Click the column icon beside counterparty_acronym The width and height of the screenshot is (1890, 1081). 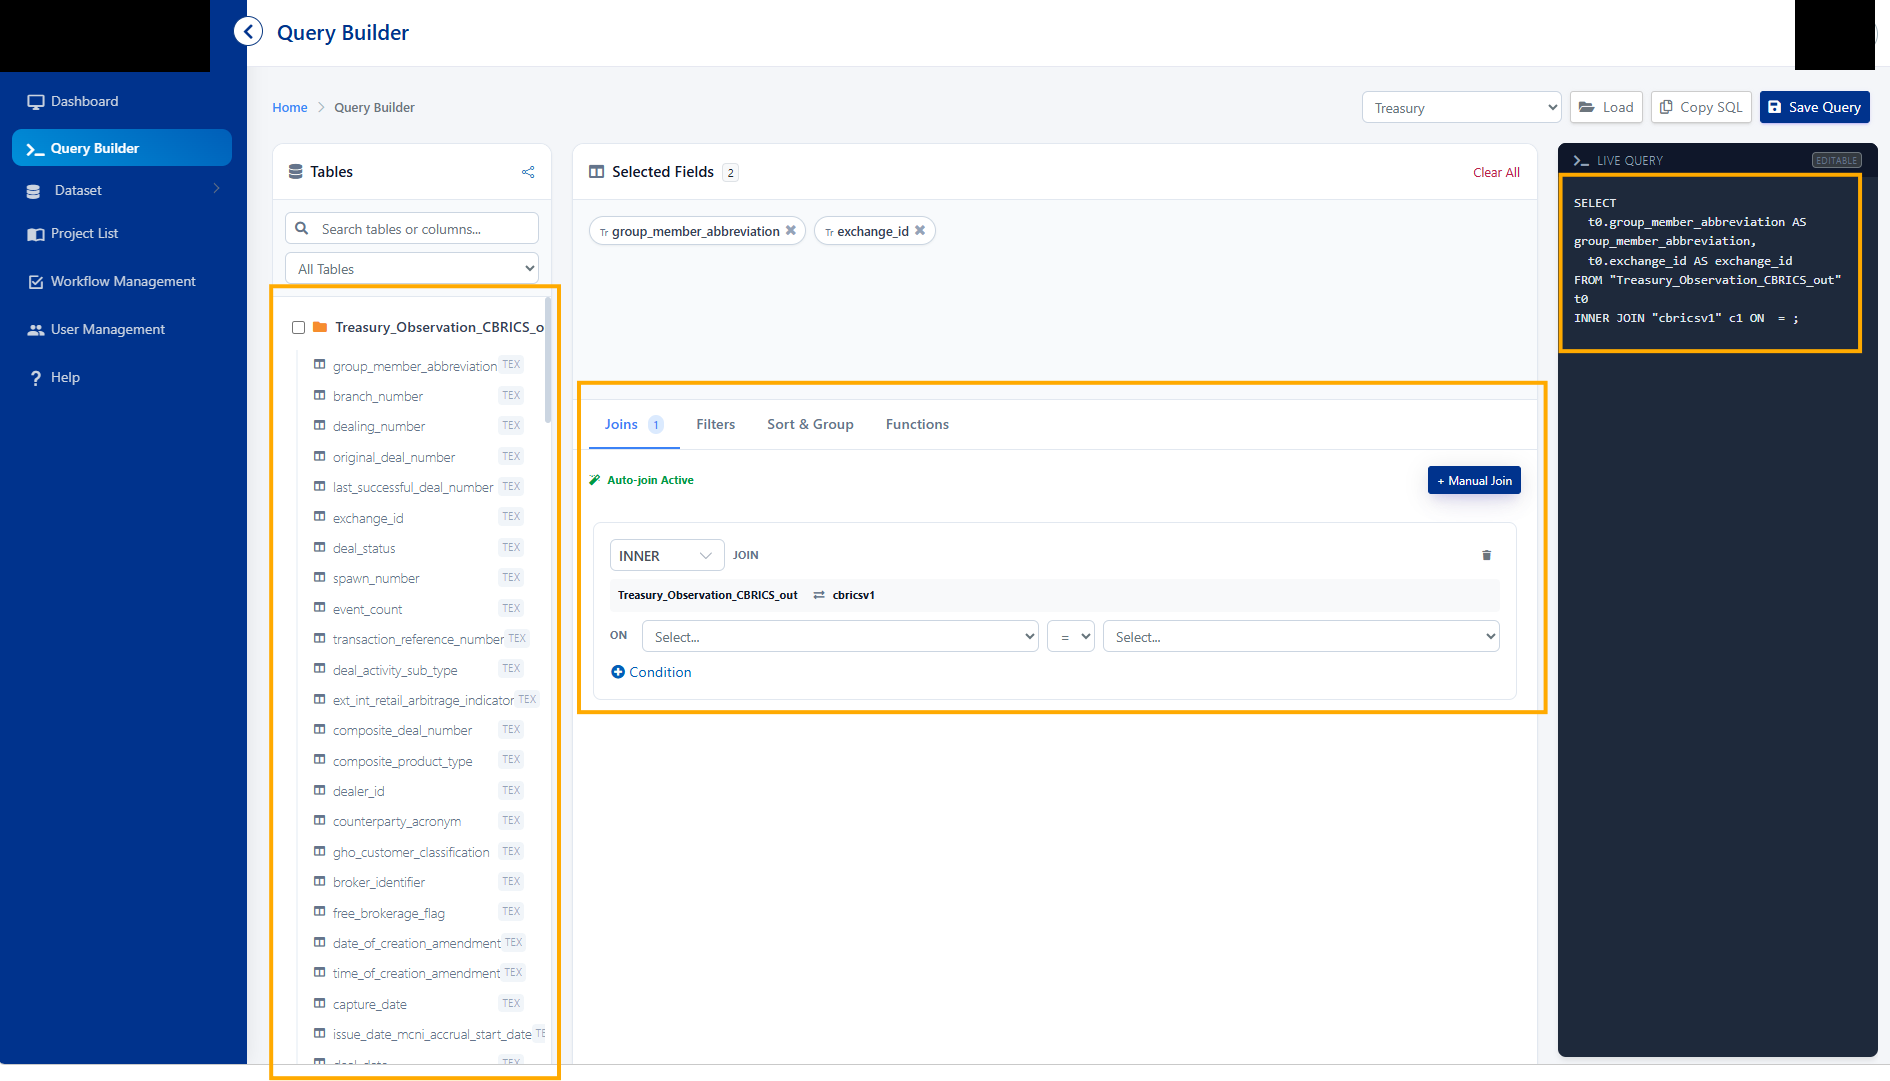320,820
